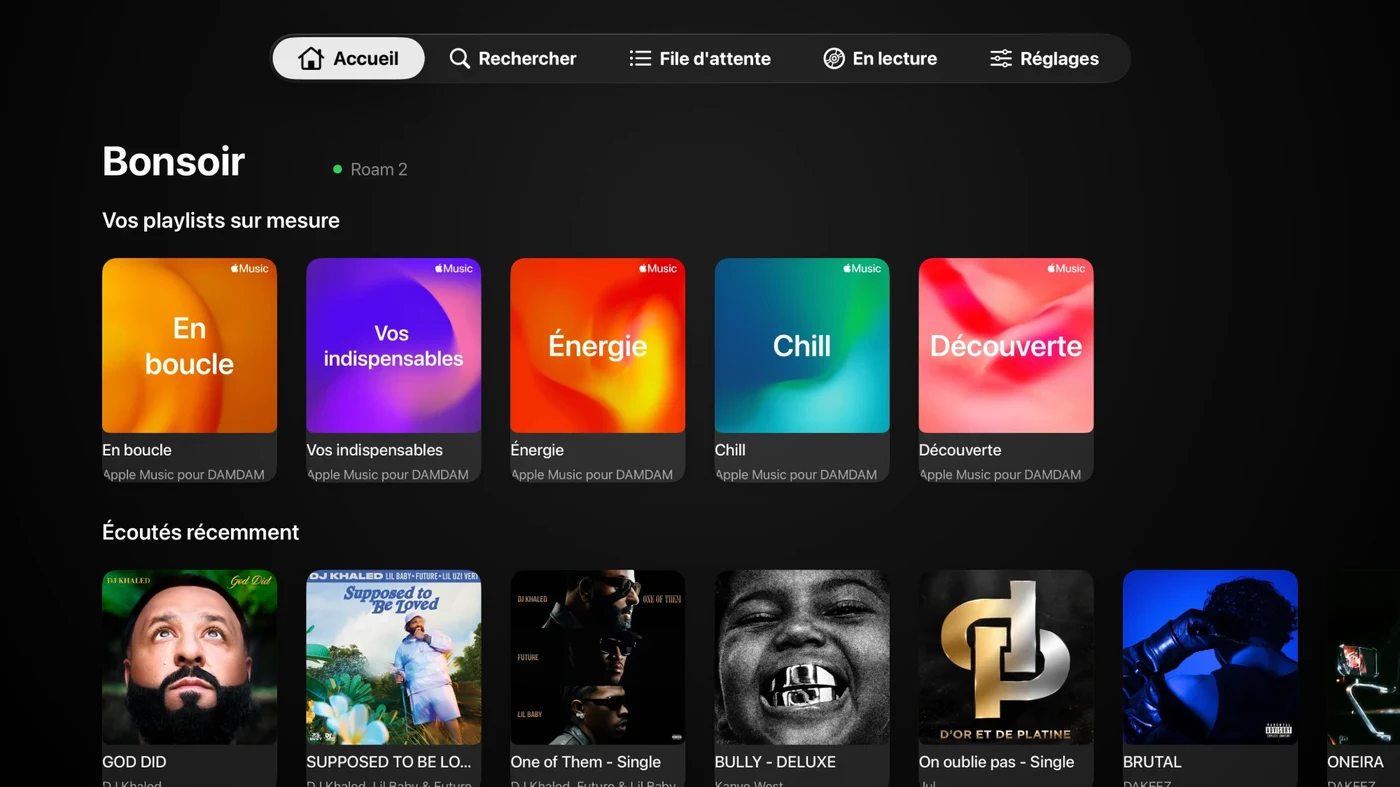Click the 'Énergie' caption below the cover
Image resolution: width=1400 pixels, height=787 pixels.
click(x=537, y=451)
